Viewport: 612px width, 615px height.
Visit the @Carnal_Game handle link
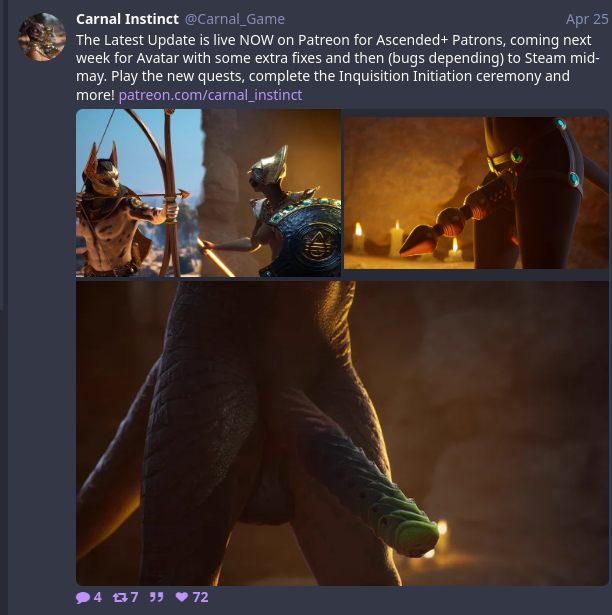click(x=235, y=19)
